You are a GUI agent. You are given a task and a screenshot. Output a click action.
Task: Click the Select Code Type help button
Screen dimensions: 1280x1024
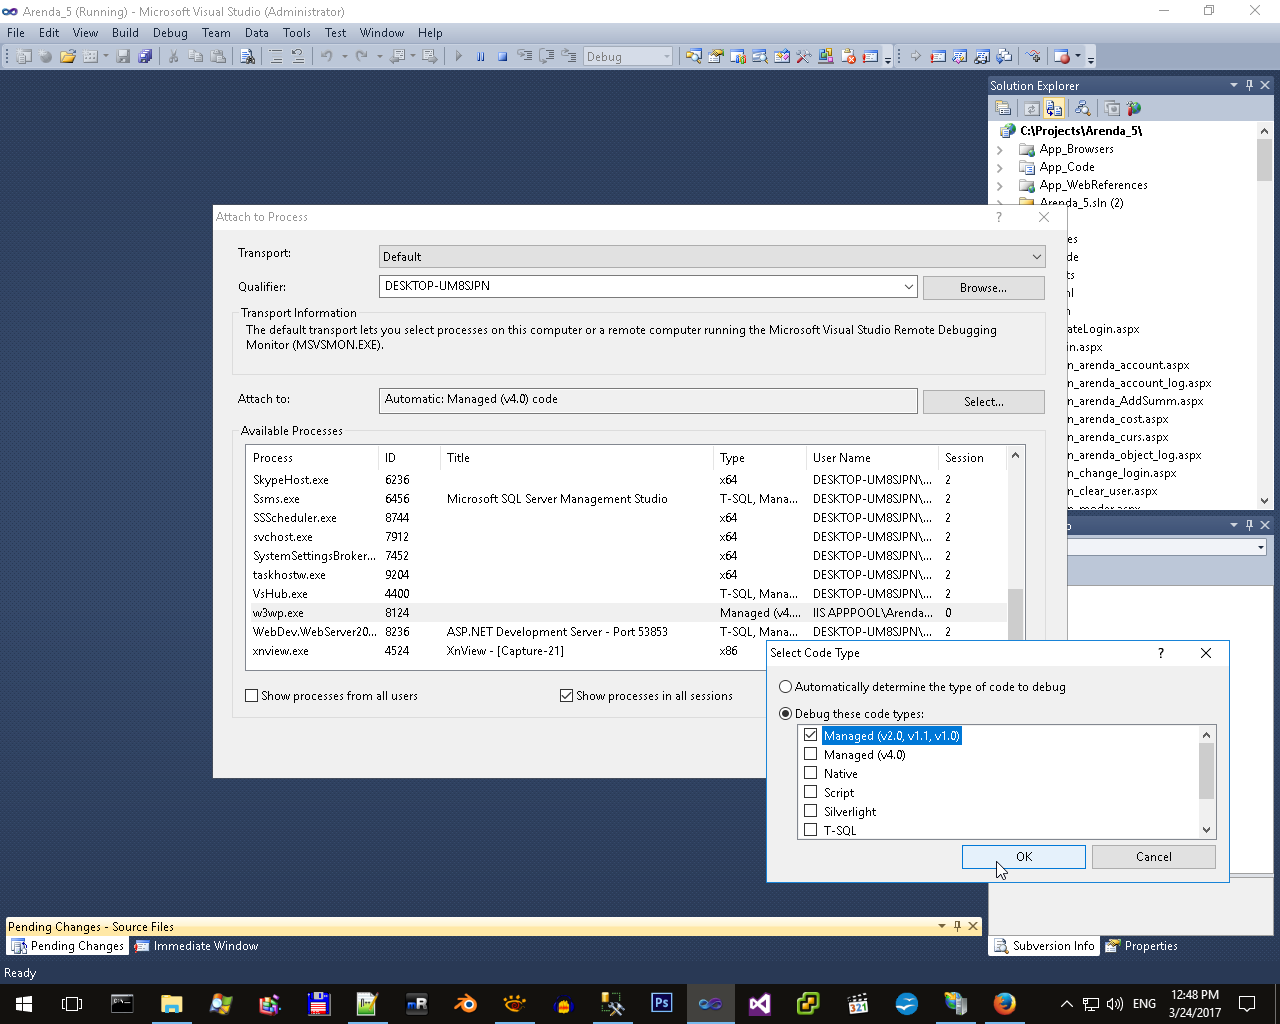click(x=1161, y=653)
